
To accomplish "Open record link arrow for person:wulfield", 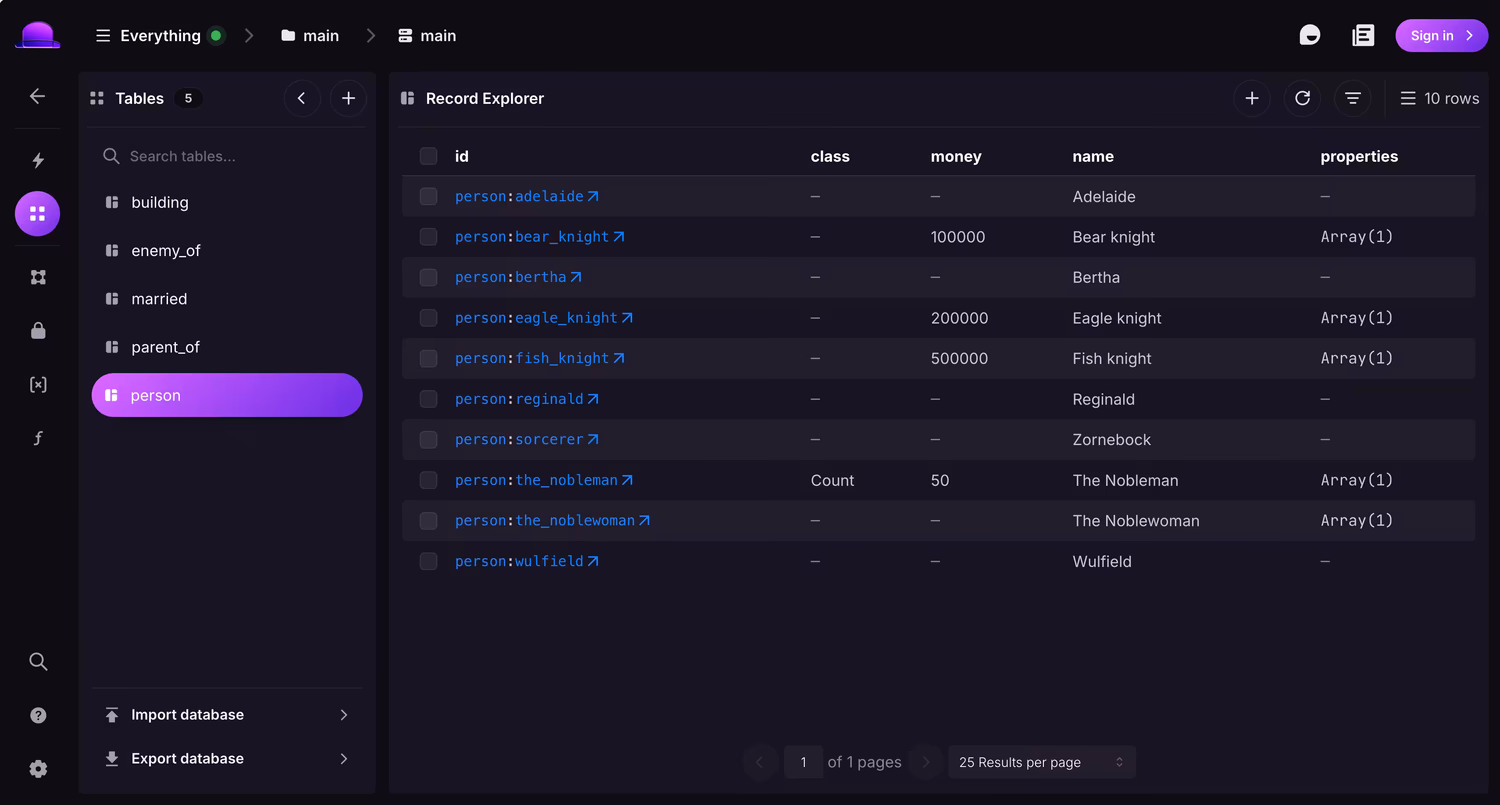I will 593,561.
